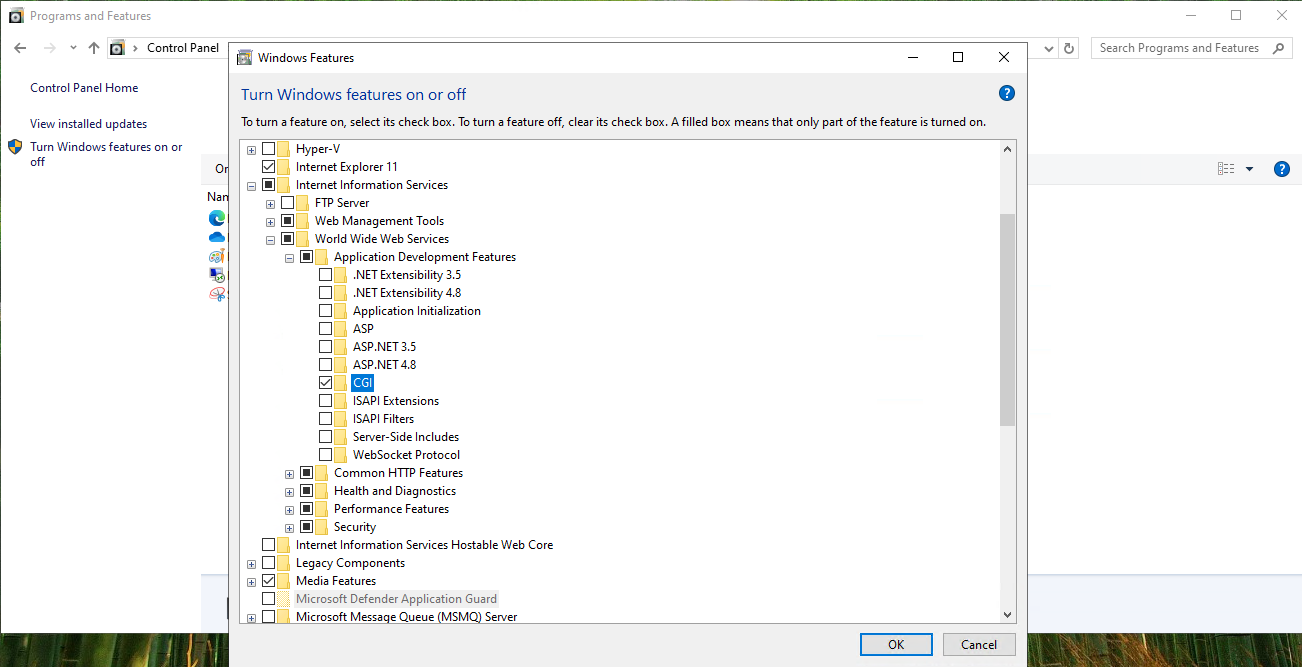The image size is (1302, 667).
Task: Select the Performance Features row
Action: tap(391, 509)
